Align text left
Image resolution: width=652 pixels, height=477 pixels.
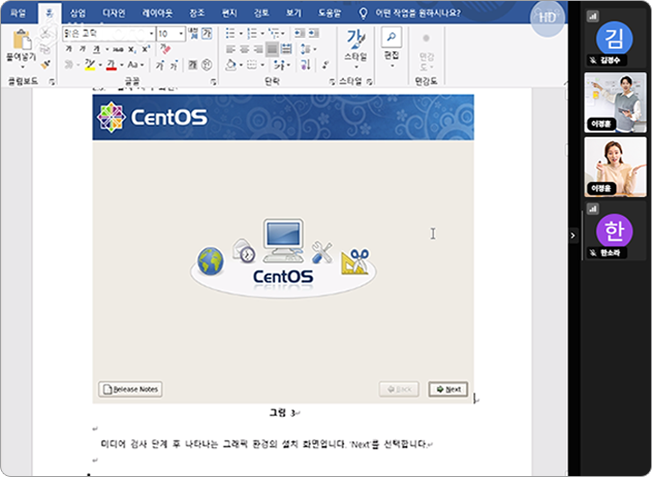pyautogui.click(x=230, y=49)
